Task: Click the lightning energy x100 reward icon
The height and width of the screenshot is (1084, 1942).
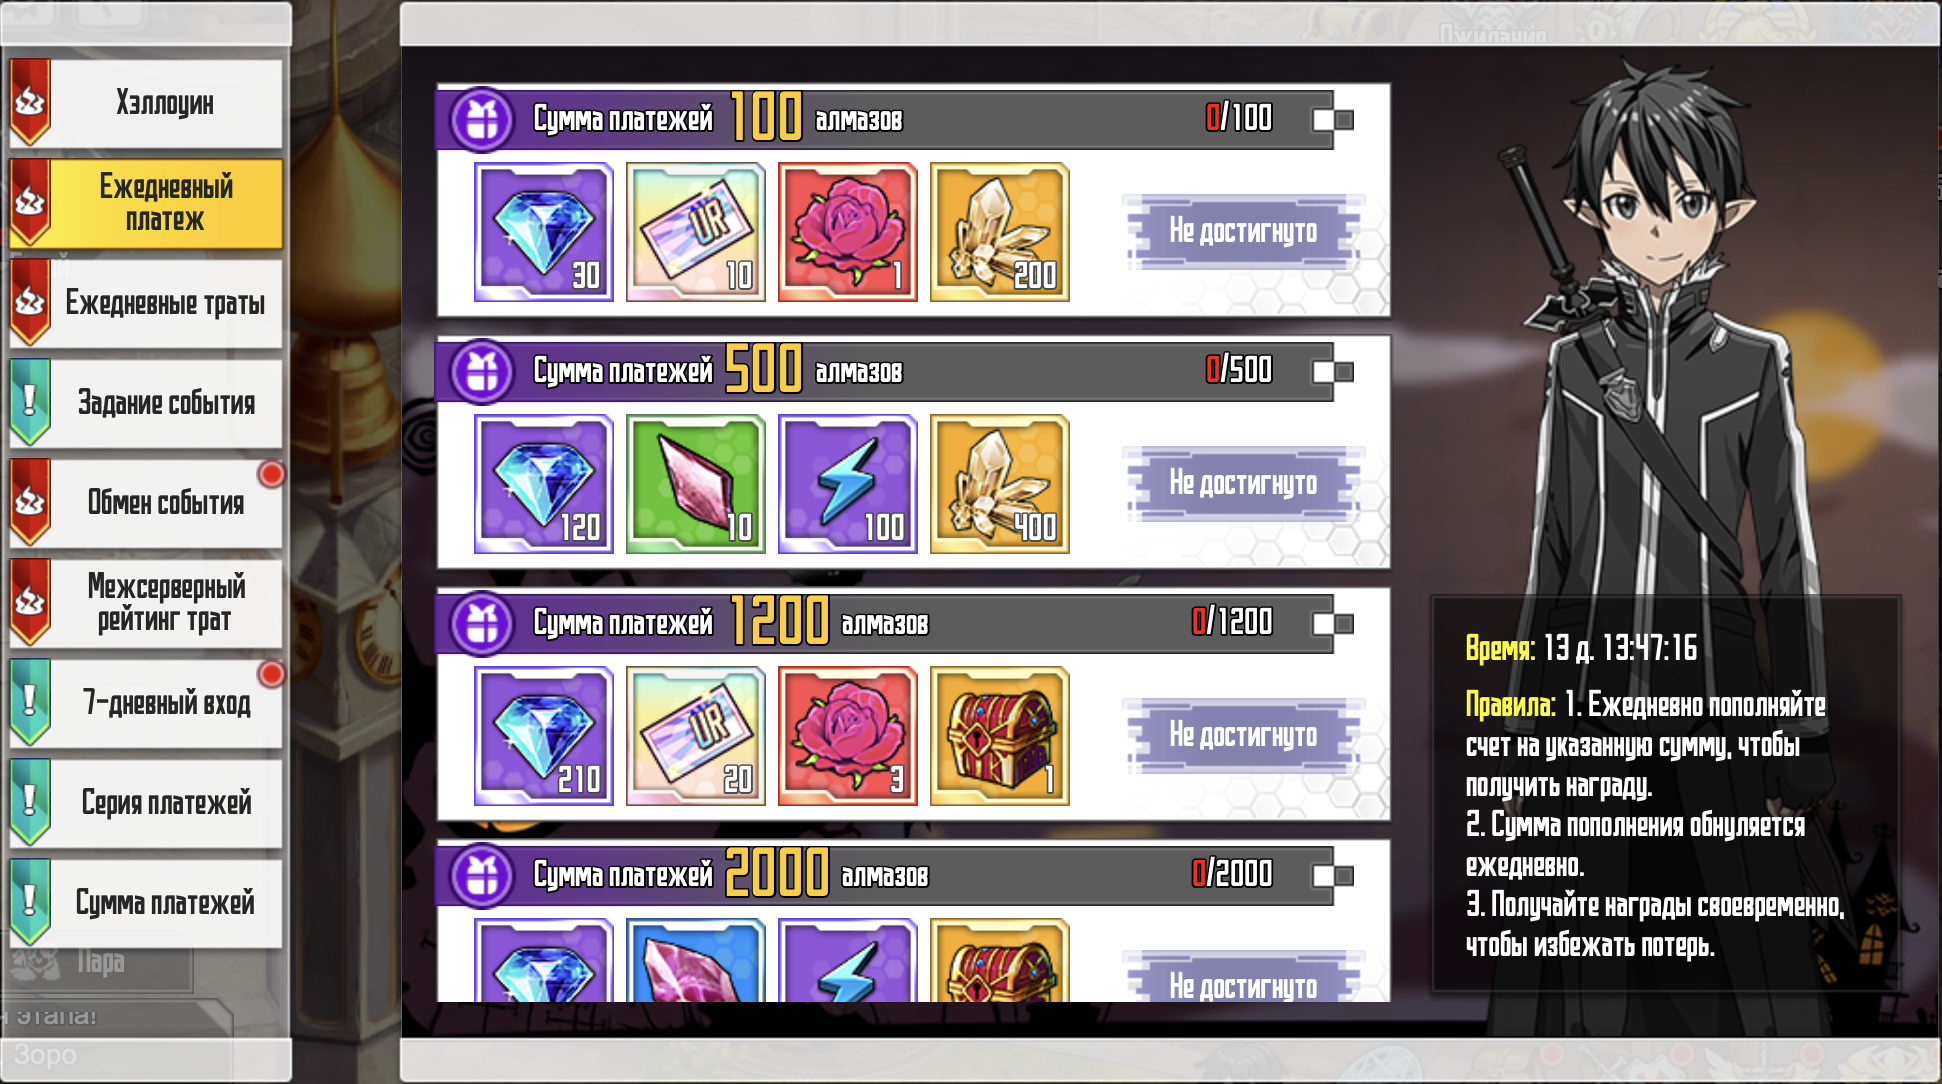Action: click(x=847, y=484)
